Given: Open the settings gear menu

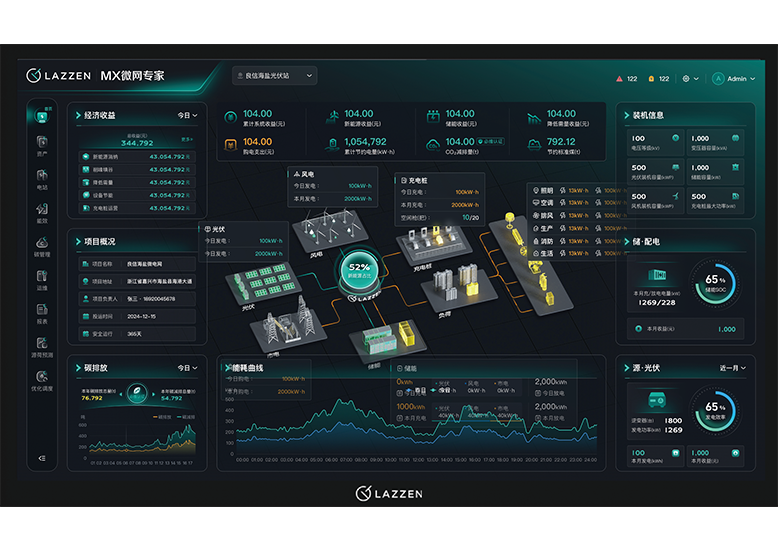Looking at the screenshot, I should click(x=690, y=78).
